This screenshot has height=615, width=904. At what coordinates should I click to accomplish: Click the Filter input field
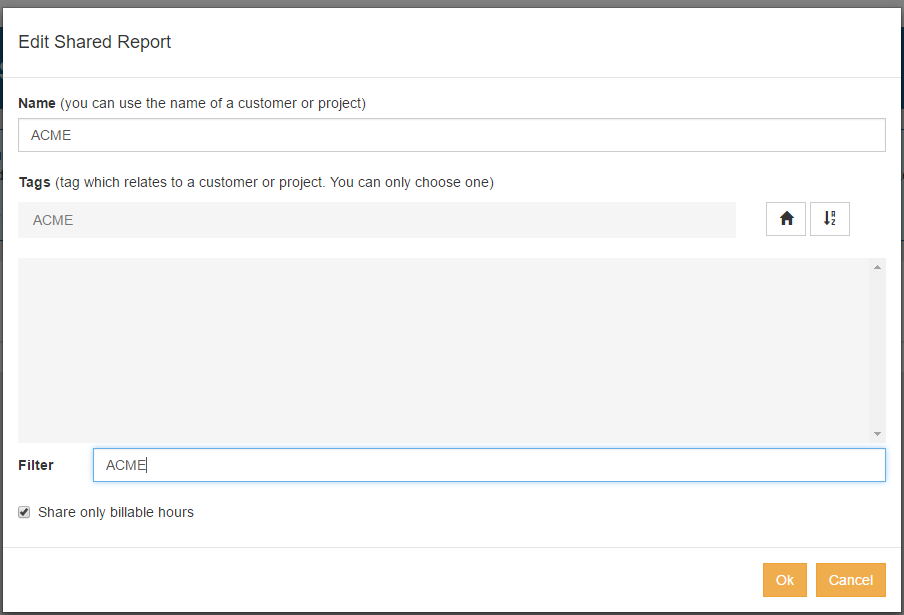[x=489, y=465]
